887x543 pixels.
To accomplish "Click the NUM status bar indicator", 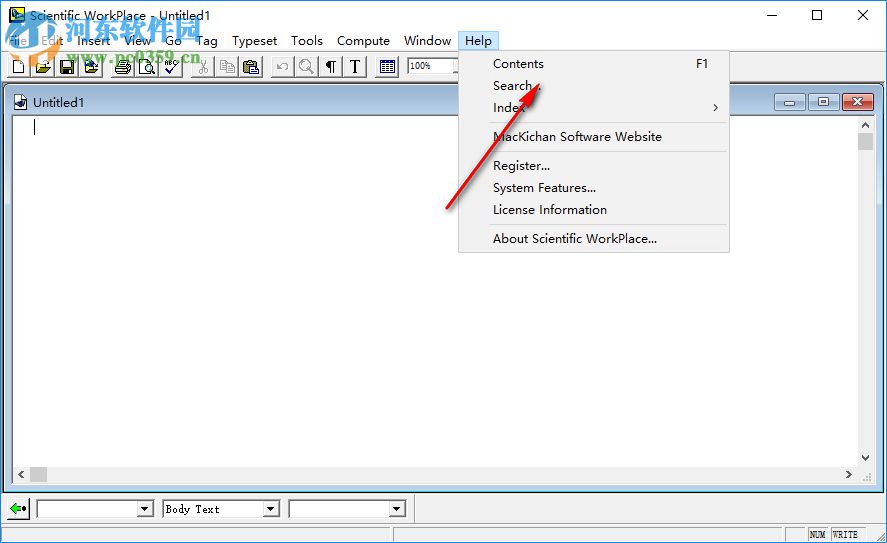I will (817, 535).
